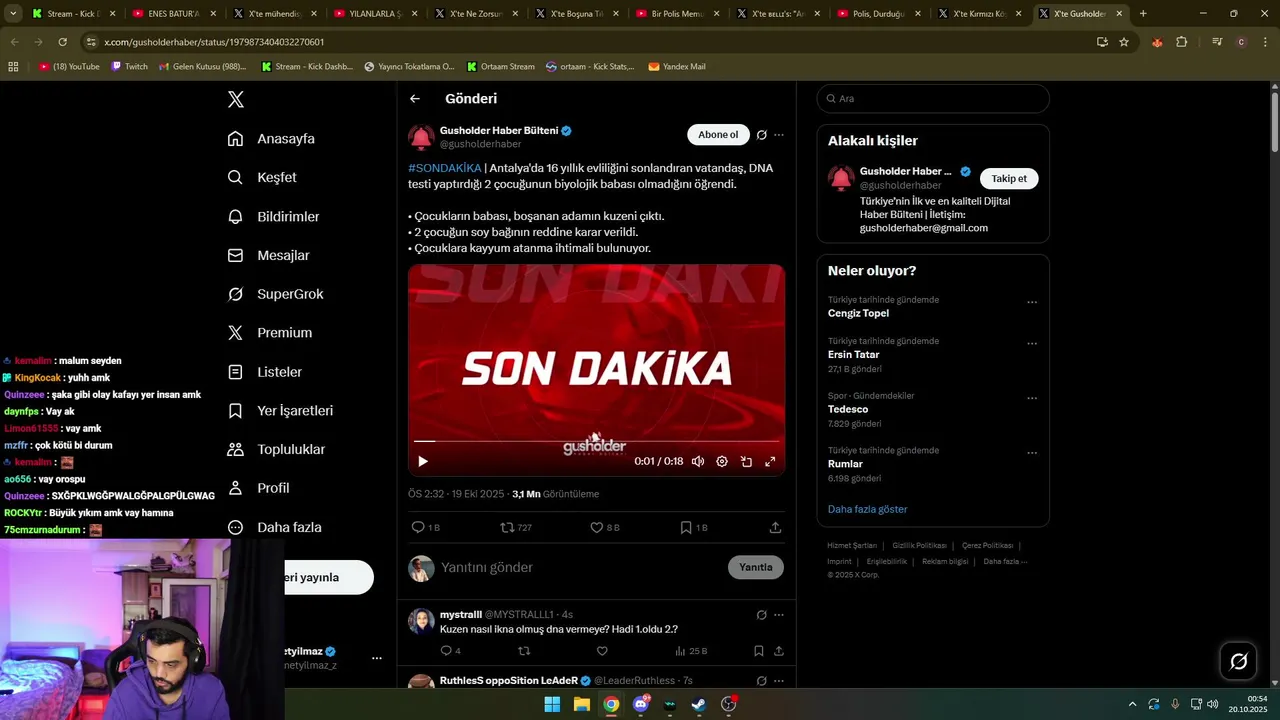Click reply icon with 1 B count
The height and width of the screenshot is (720, 1280).
tap(426, 527)
